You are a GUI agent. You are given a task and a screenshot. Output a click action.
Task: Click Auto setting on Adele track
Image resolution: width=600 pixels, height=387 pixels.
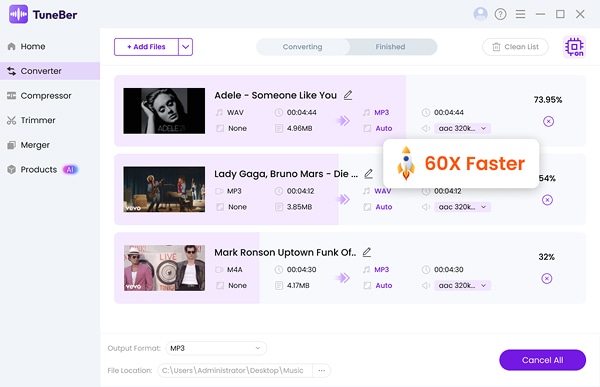coord(384,128)
